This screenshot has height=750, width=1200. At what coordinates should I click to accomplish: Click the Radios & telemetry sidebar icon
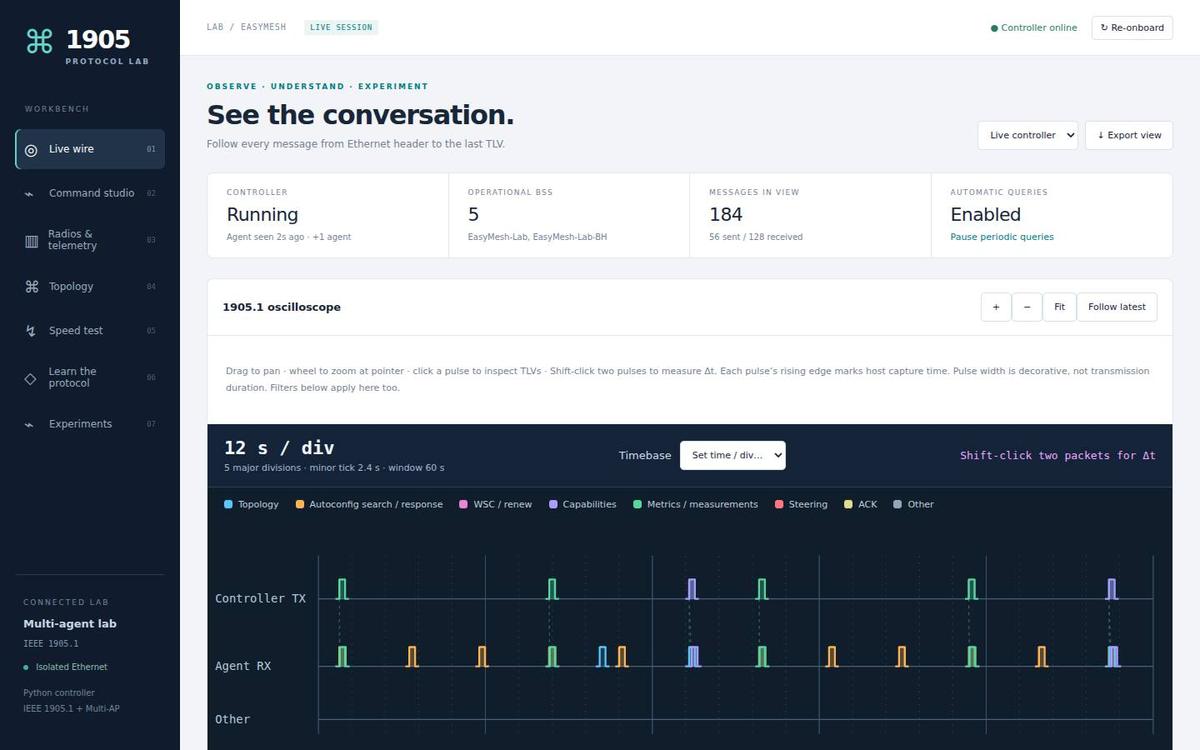pyautogui.click(x=31, y=241)
